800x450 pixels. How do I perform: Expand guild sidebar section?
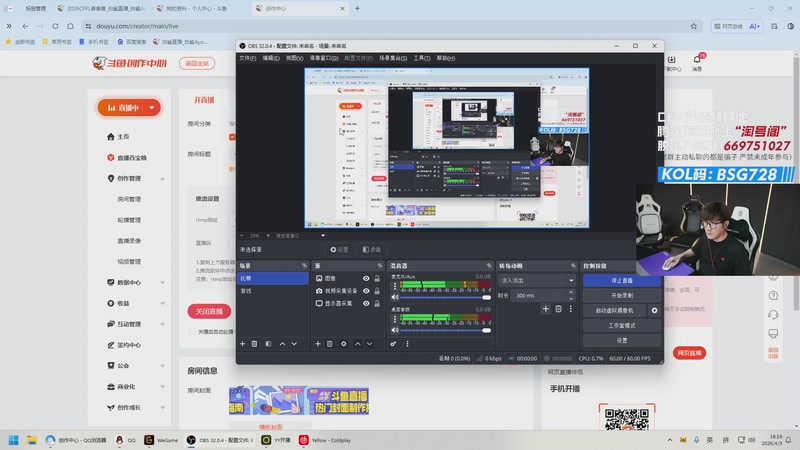[162, 366]
